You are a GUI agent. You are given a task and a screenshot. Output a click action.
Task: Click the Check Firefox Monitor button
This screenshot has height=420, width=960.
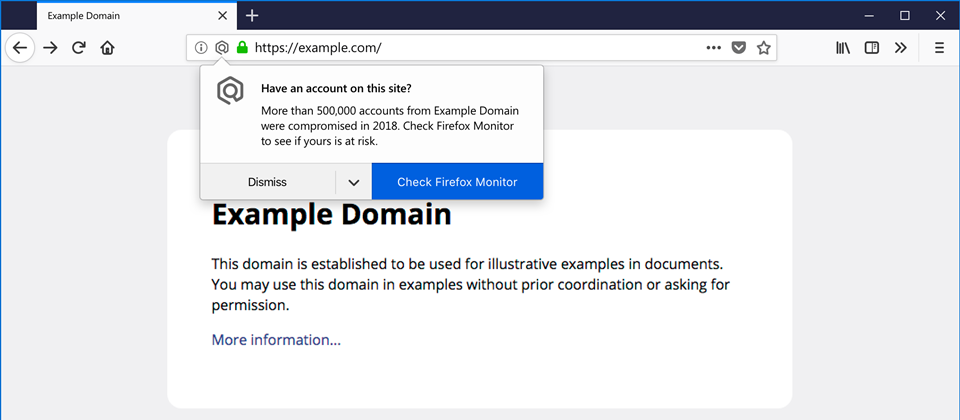[x=457, y=182]
